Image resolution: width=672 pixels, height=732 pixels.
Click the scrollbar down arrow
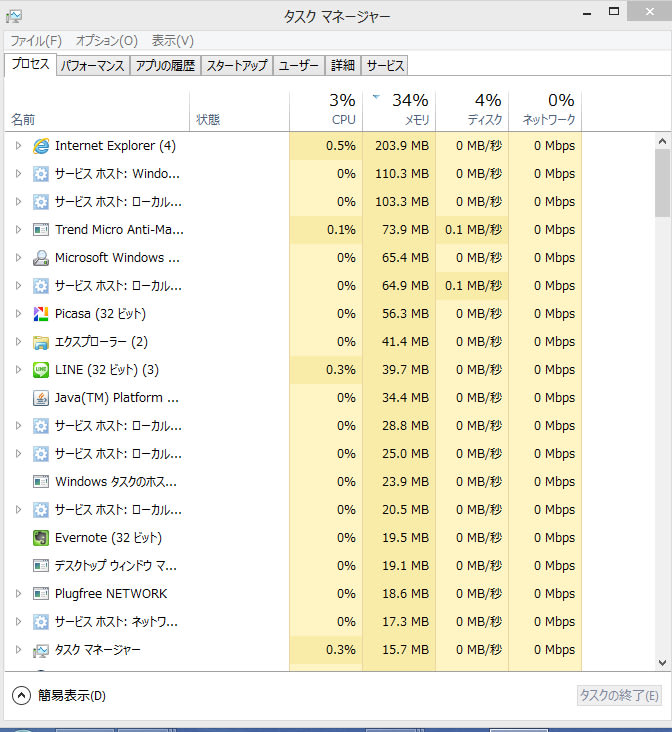pyautogui.click(x=662, y=663)
